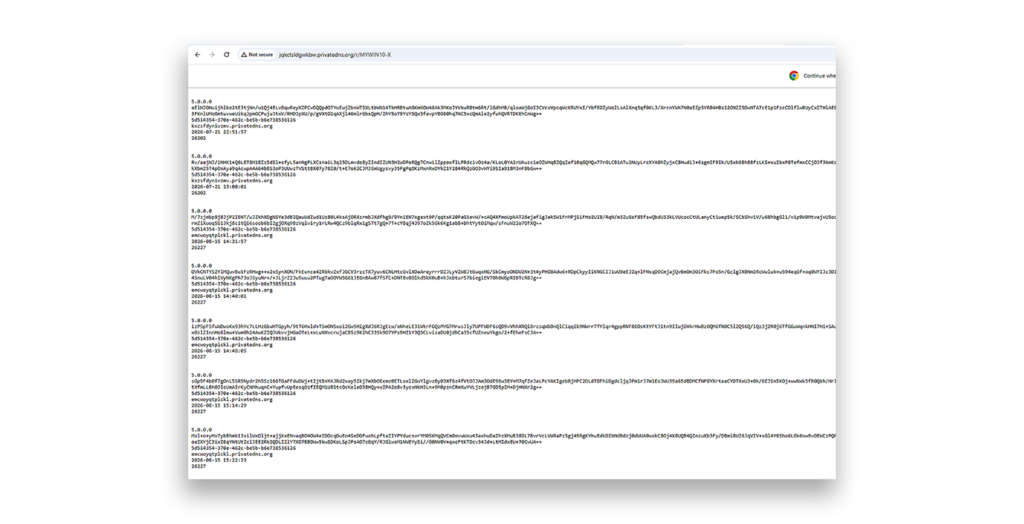Select timestamp 2026-08-15 14:40:01
The width and height of the screenshot is (1024, 524).
[x=219, y=296]
